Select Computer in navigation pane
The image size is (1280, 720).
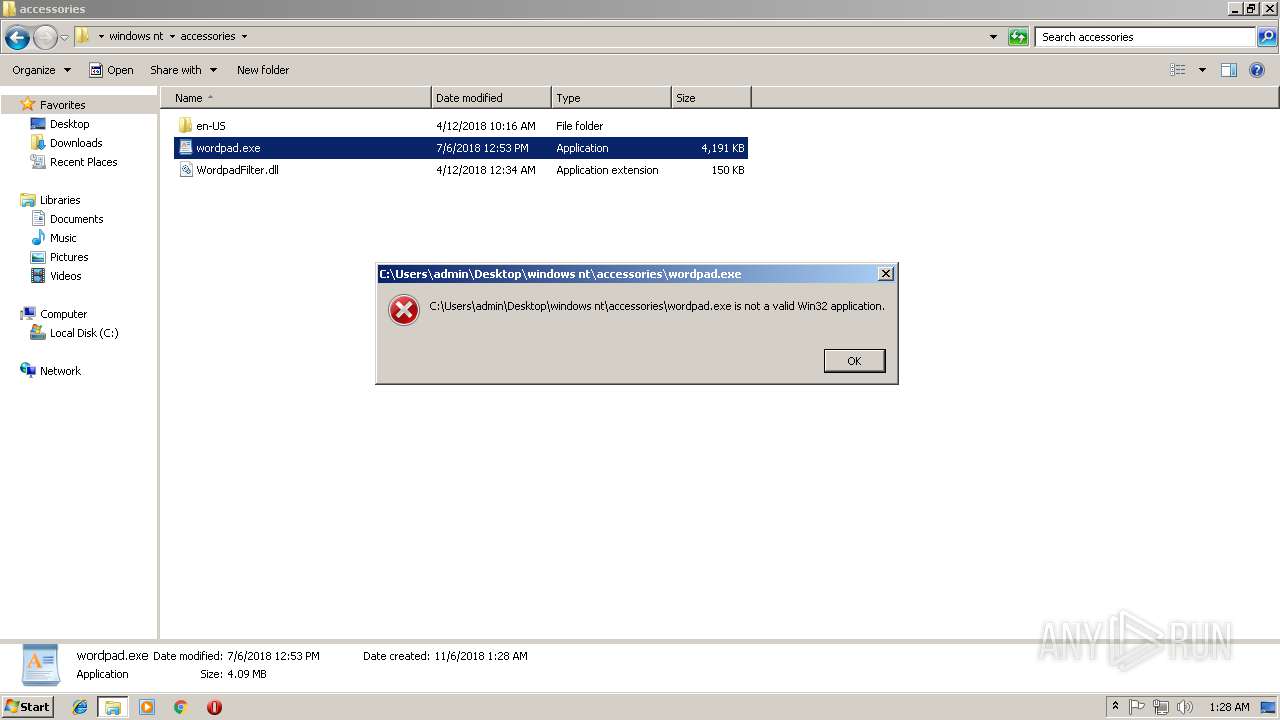(63, 314)
